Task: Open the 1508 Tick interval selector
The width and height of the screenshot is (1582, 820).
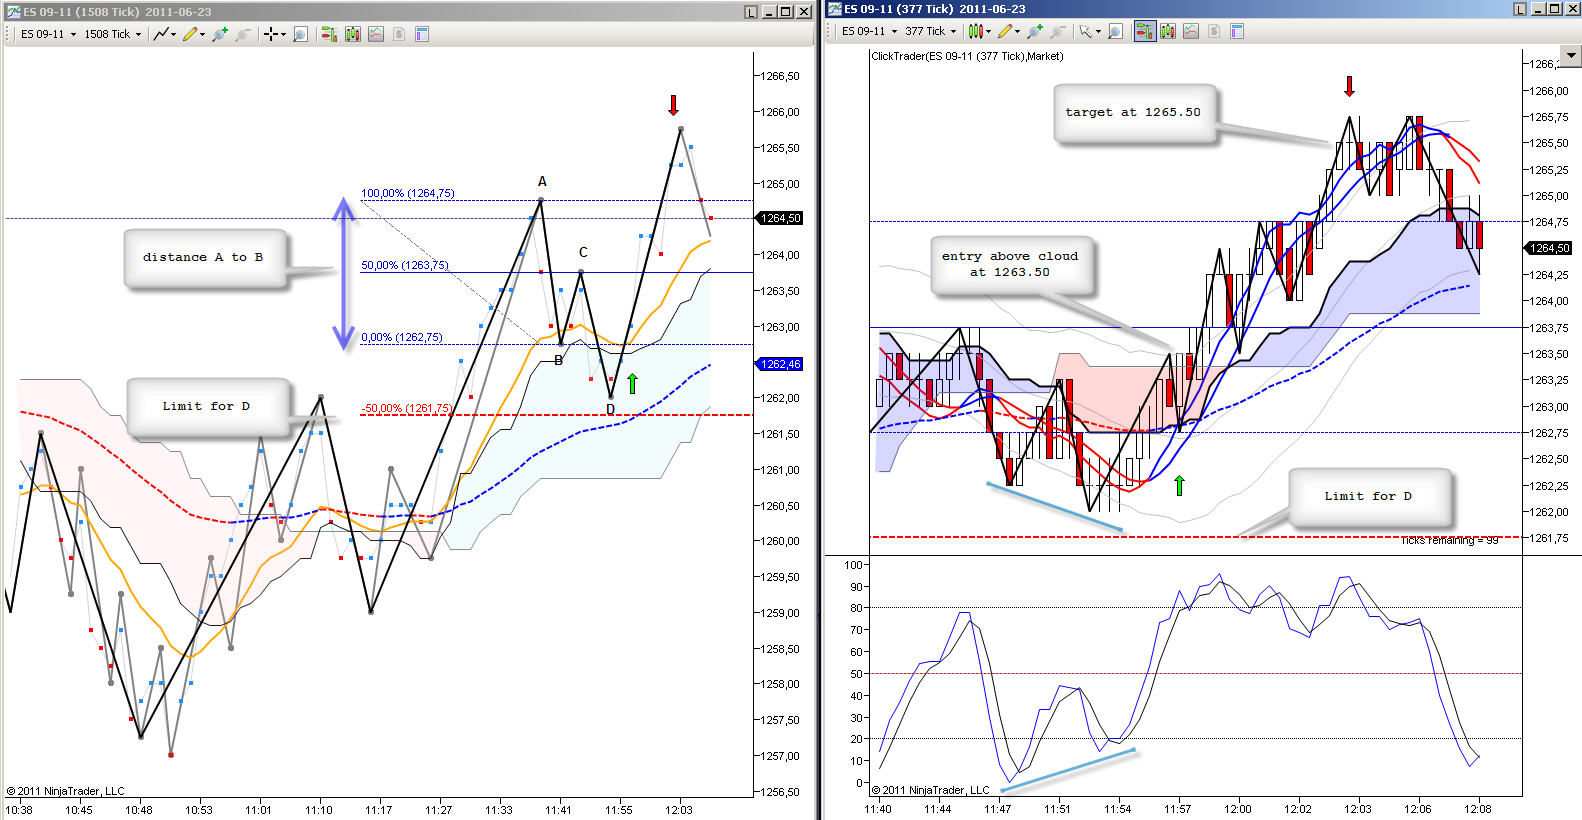Action: click(112, 34)
